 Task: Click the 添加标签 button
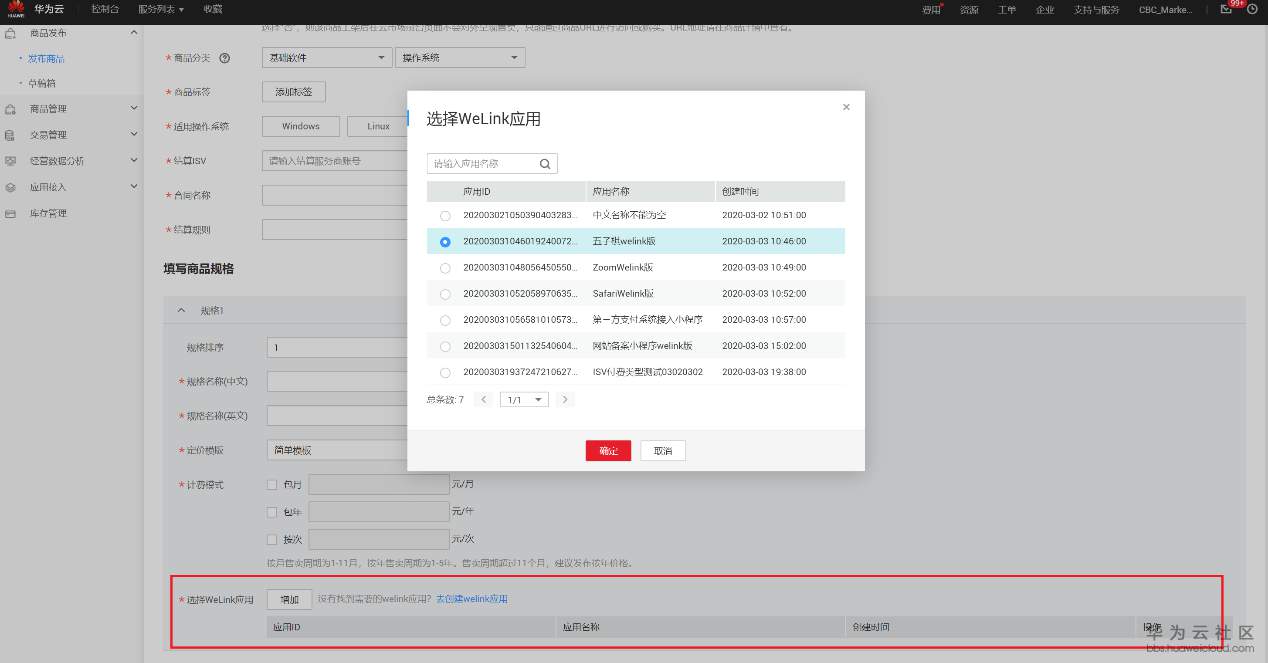click(x=294, y=92)
